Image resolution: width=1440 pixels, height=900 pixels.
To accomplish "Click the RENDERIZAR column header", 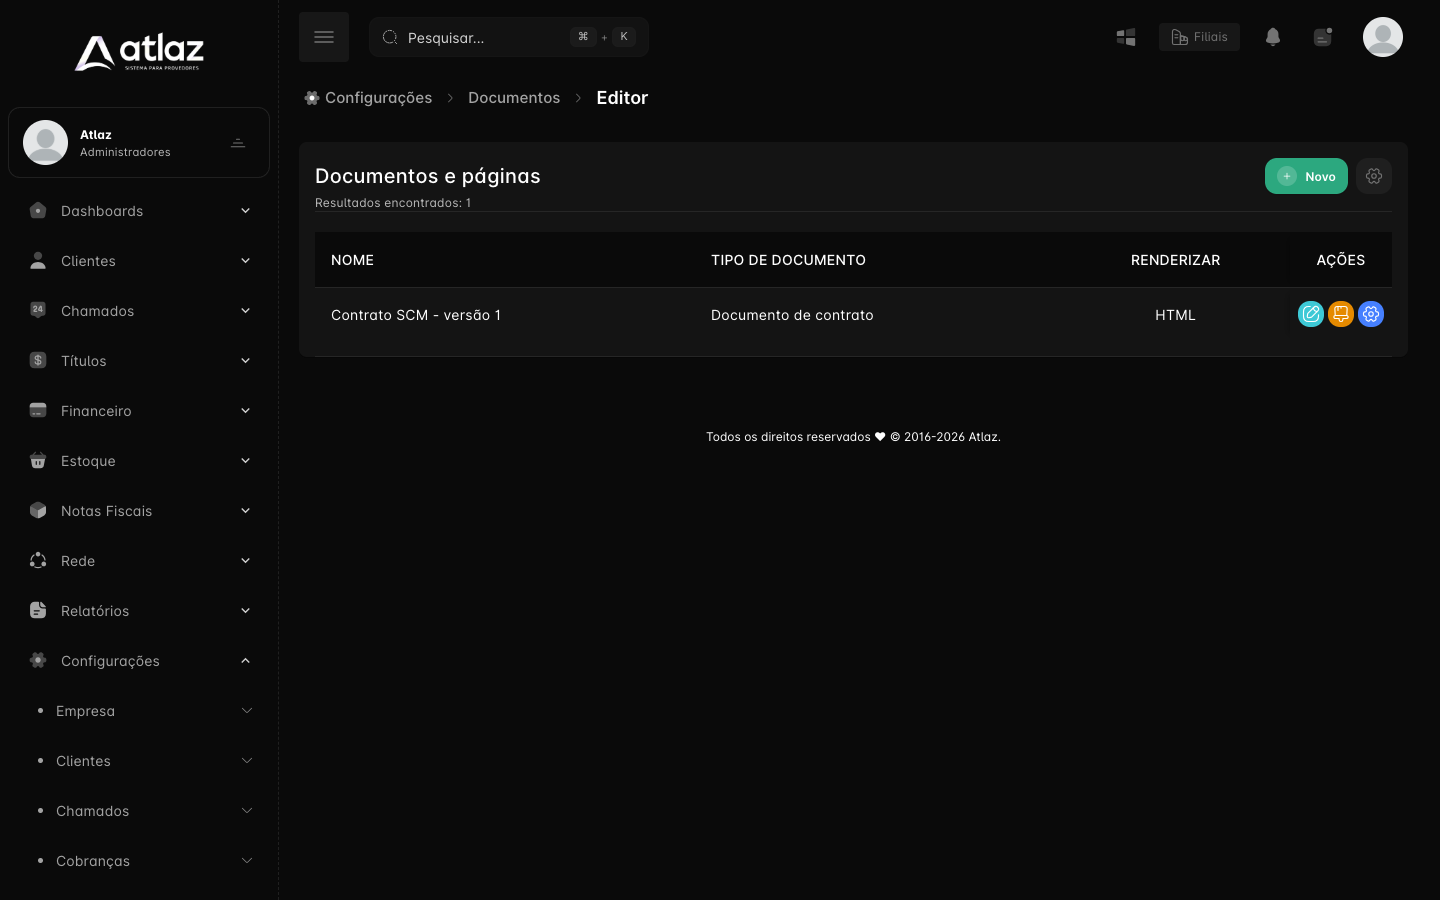I will pos(1175,260).
